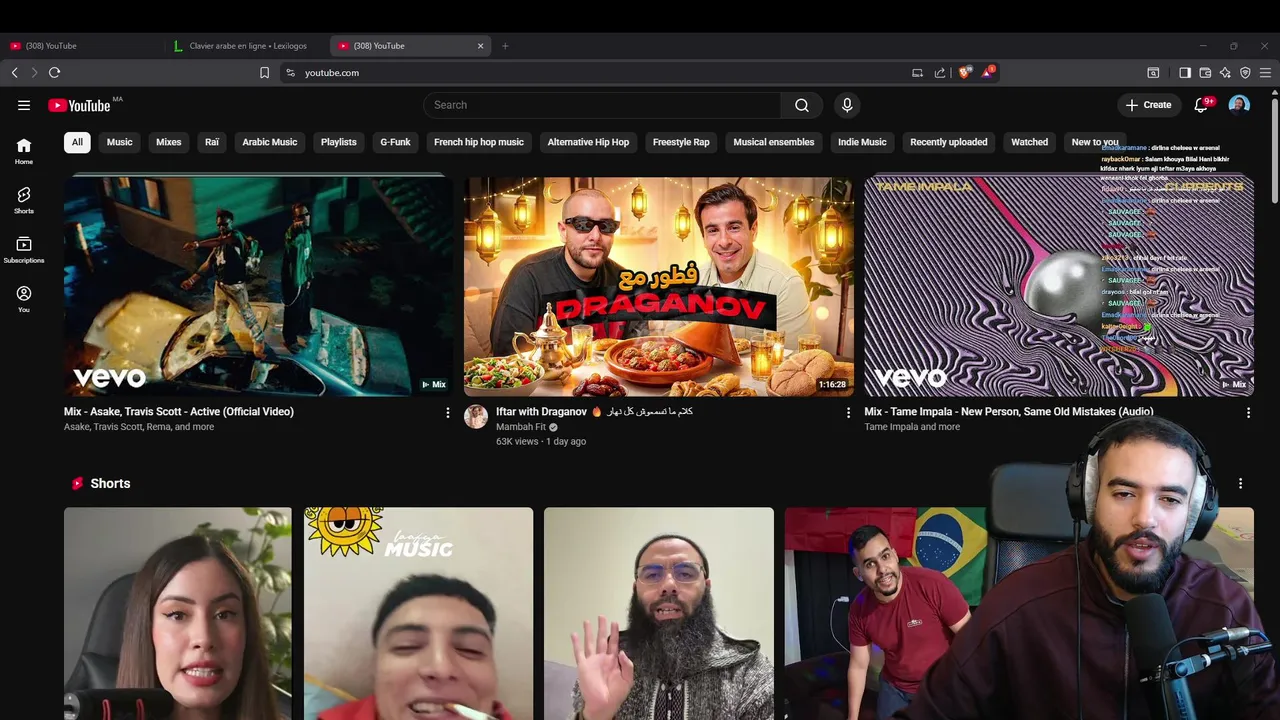Select the G-Funk chip
Screen dimensions: 1280x720
coord(395,142)
